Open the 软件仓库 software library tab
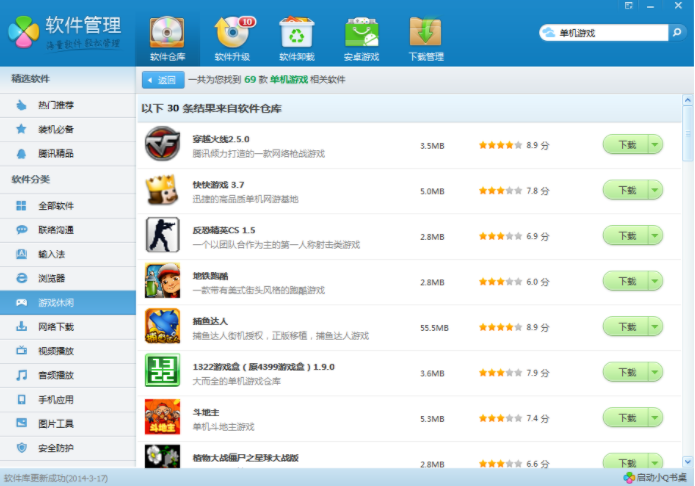The image size is (695, 486). [x=167, y=38]
